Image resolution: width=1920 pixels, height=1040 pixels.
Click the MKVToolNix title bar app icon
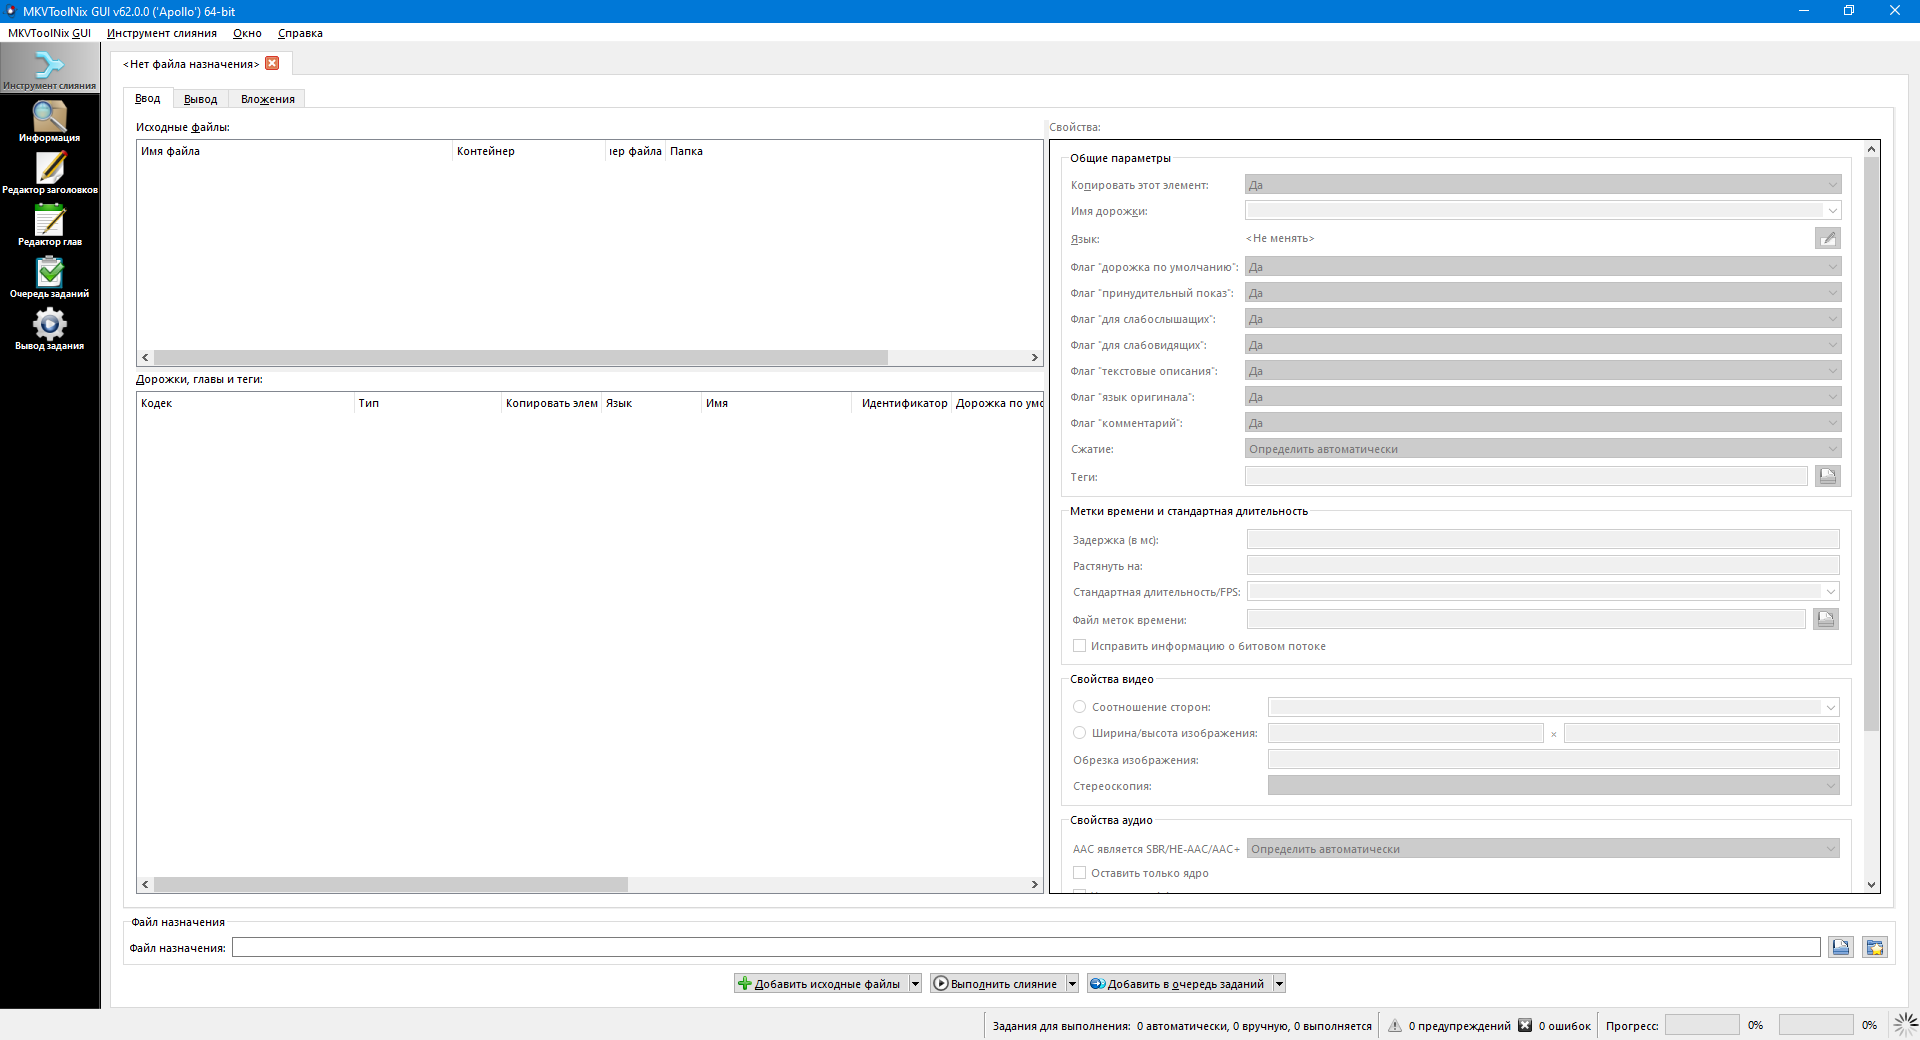click(11, 11)
